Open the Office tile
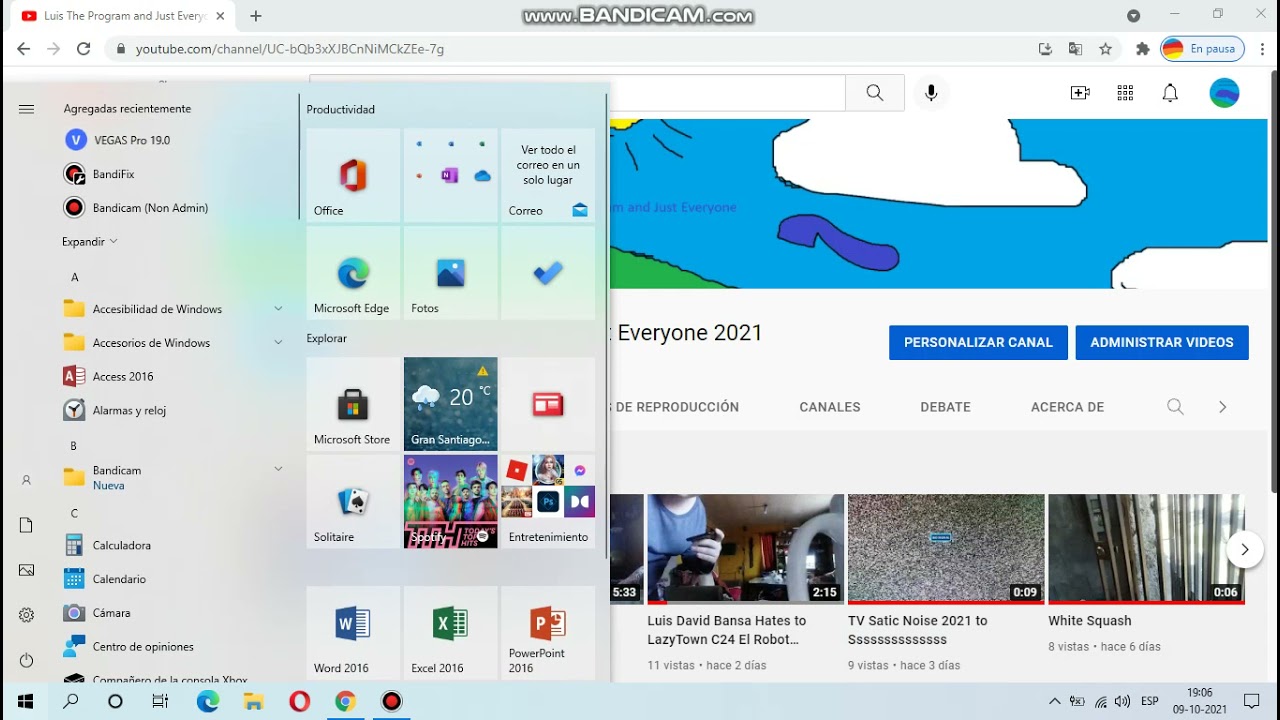 pos(353,175)
